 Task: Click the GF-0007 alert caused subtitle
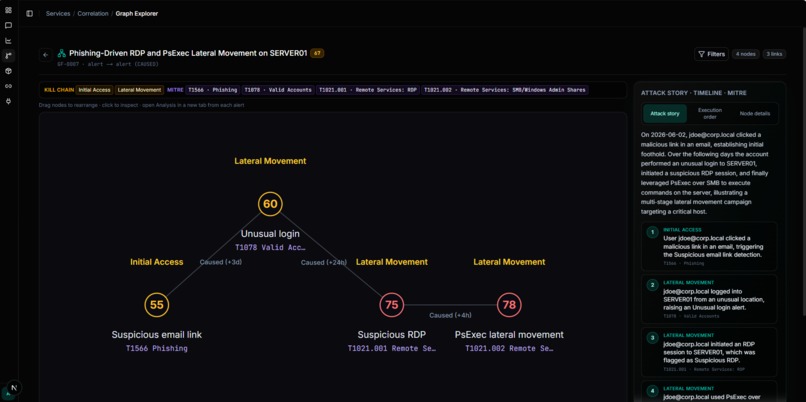(x=107, y=64)
